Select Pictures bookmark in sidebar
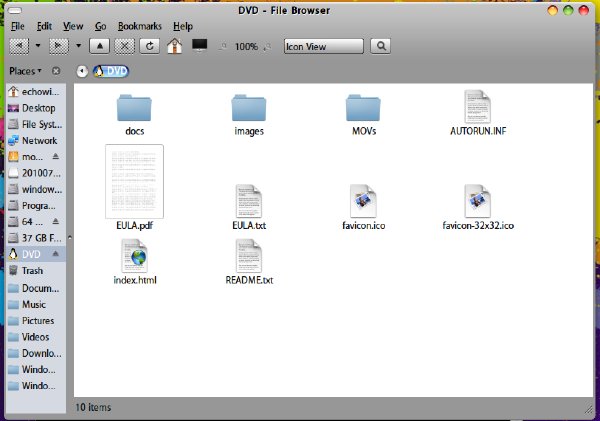This screenshot has height=421, width=600. click(x=36, y=321)
